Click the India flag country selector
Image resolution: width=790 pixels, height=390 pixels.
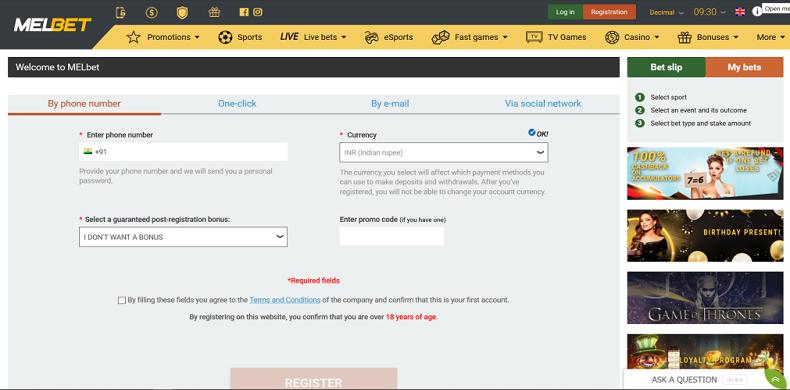click(88, 152)
